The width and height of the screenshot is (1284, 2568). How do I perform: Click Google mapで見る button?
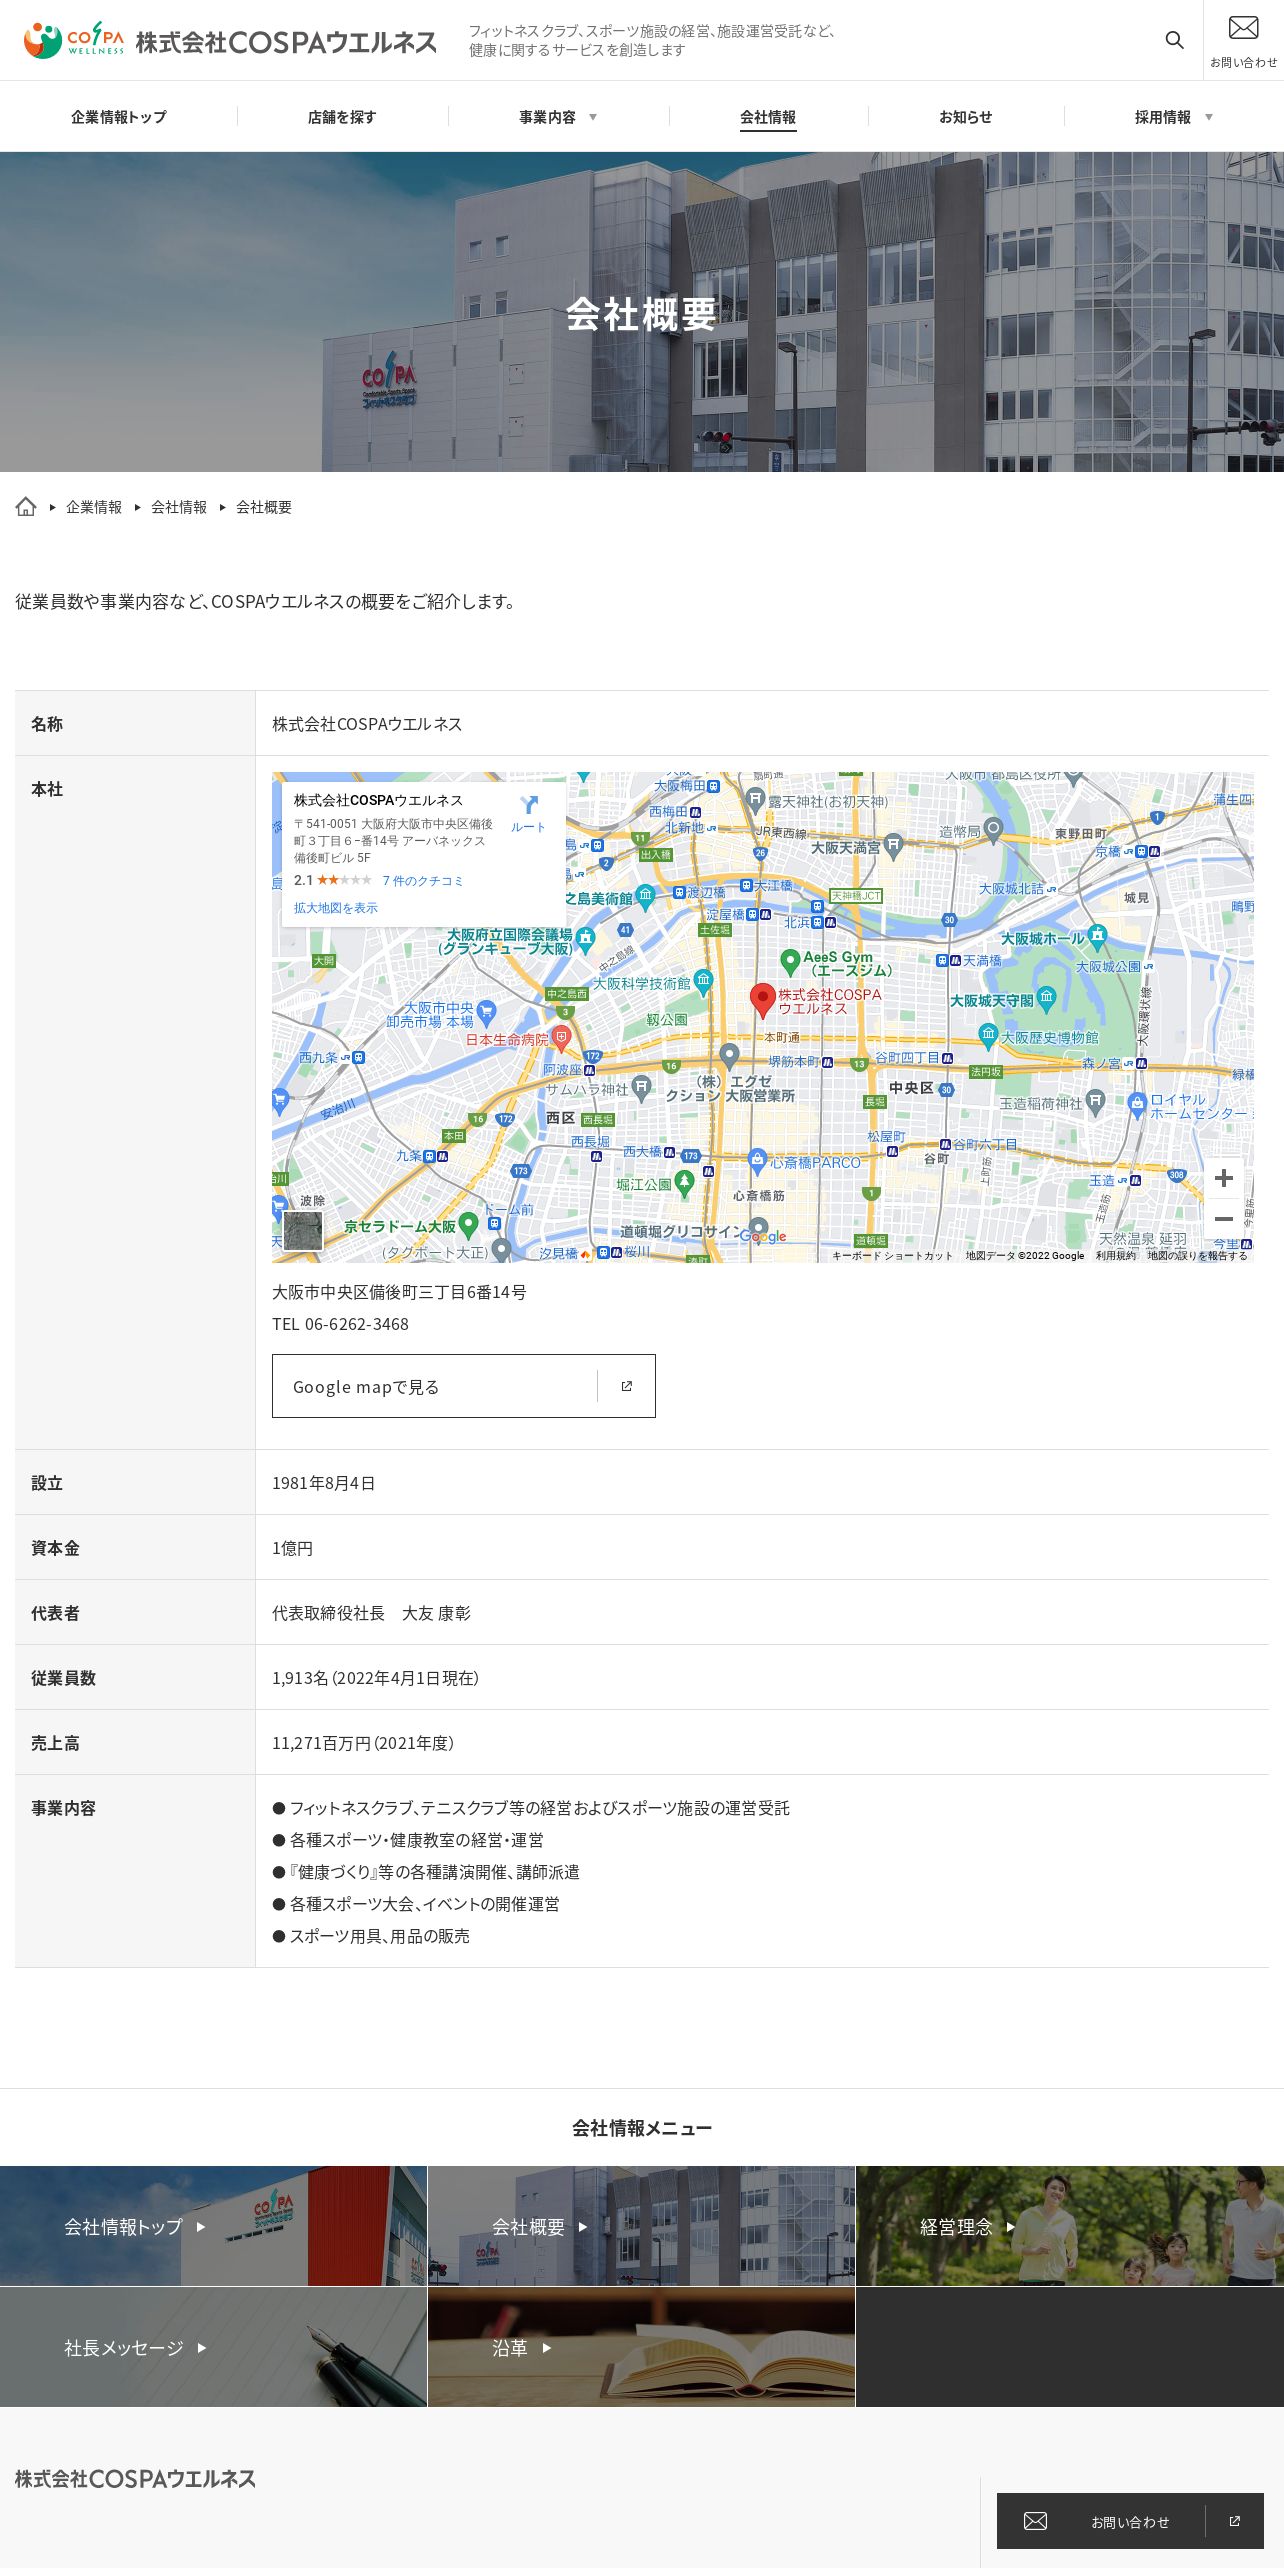pyautogui.click(x=464, y=1386)
